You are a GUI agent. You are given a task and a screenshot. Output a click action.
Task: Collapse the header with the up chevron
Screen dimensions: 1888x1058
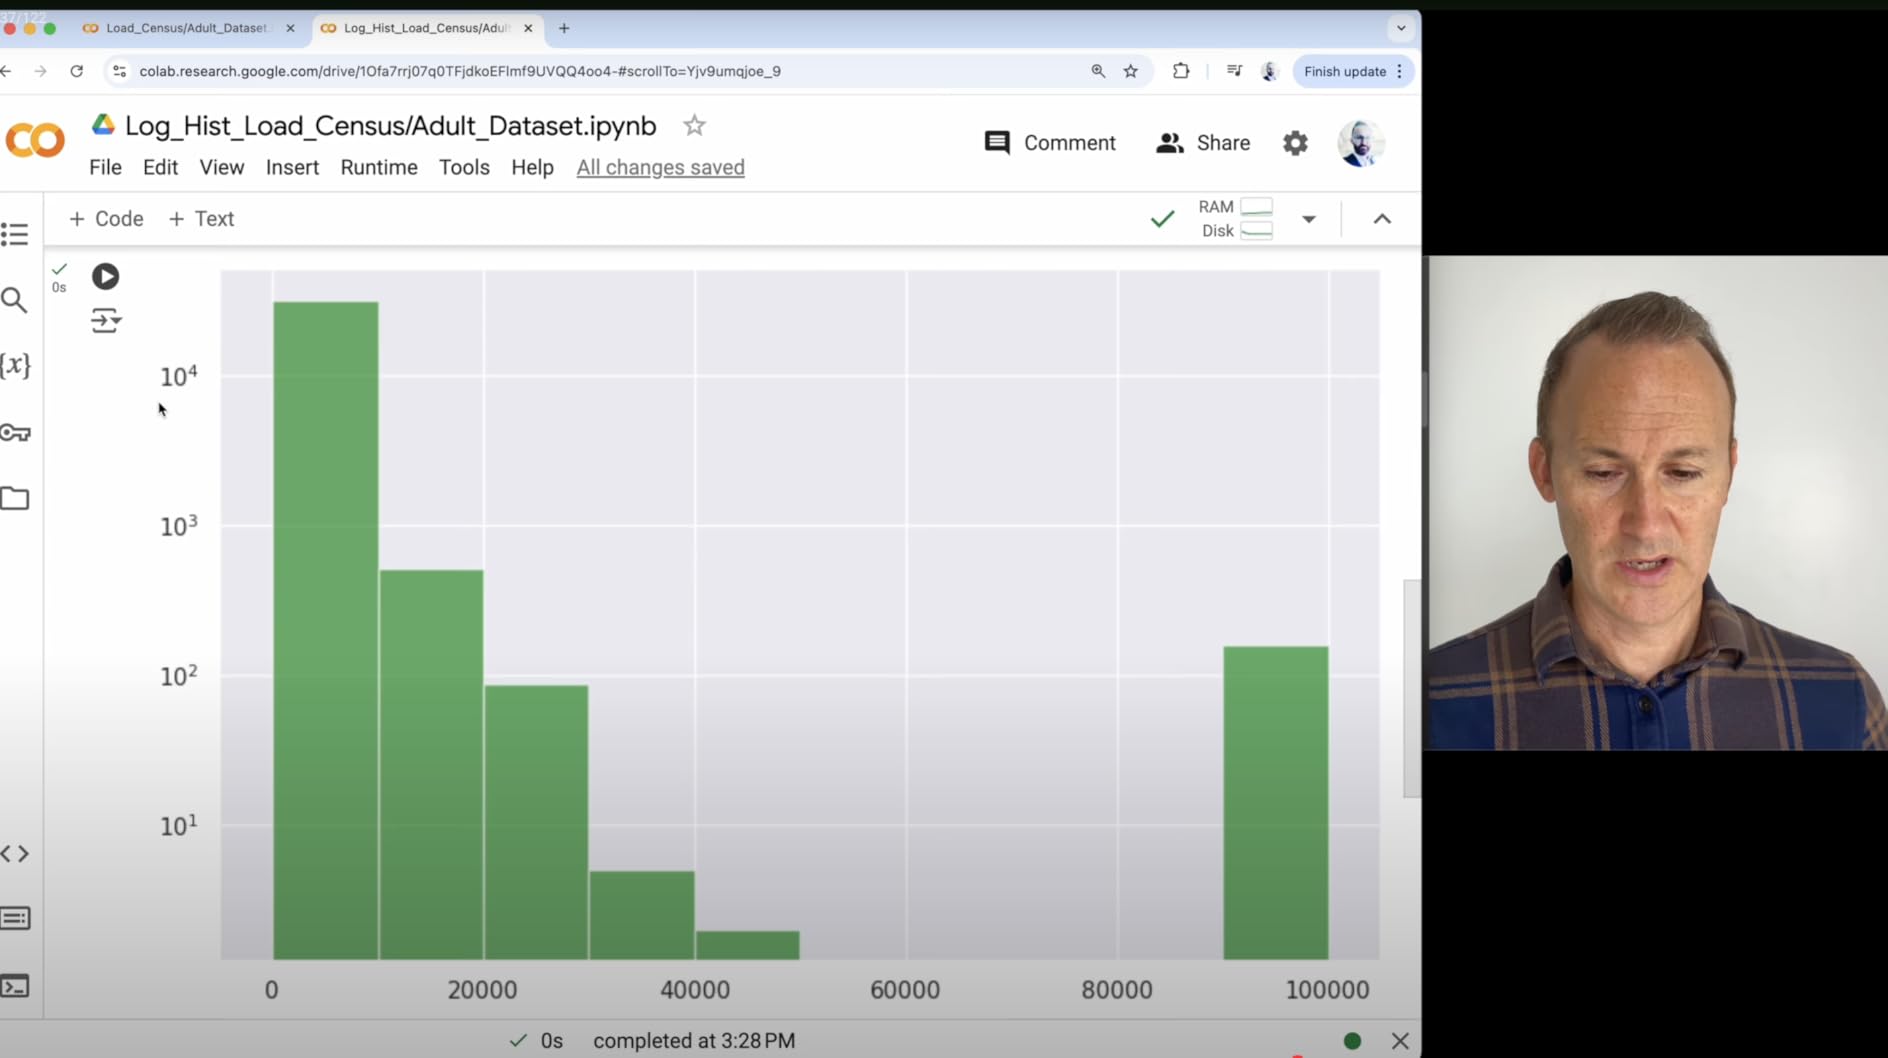(1382, 219)
